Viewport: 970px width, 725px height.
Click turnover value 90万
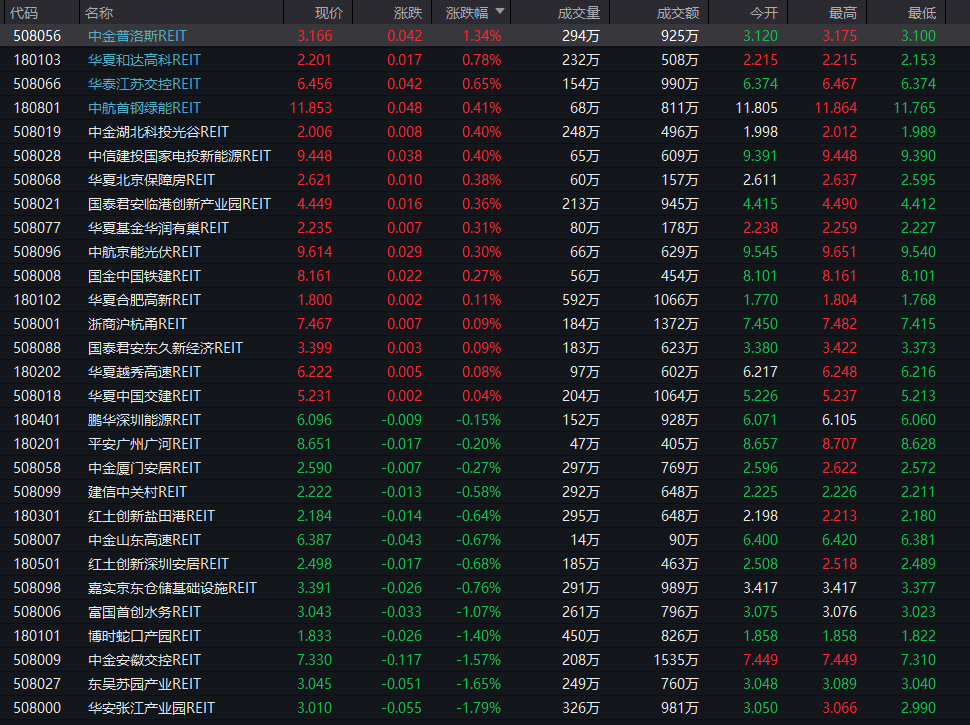tap(684, 540)
